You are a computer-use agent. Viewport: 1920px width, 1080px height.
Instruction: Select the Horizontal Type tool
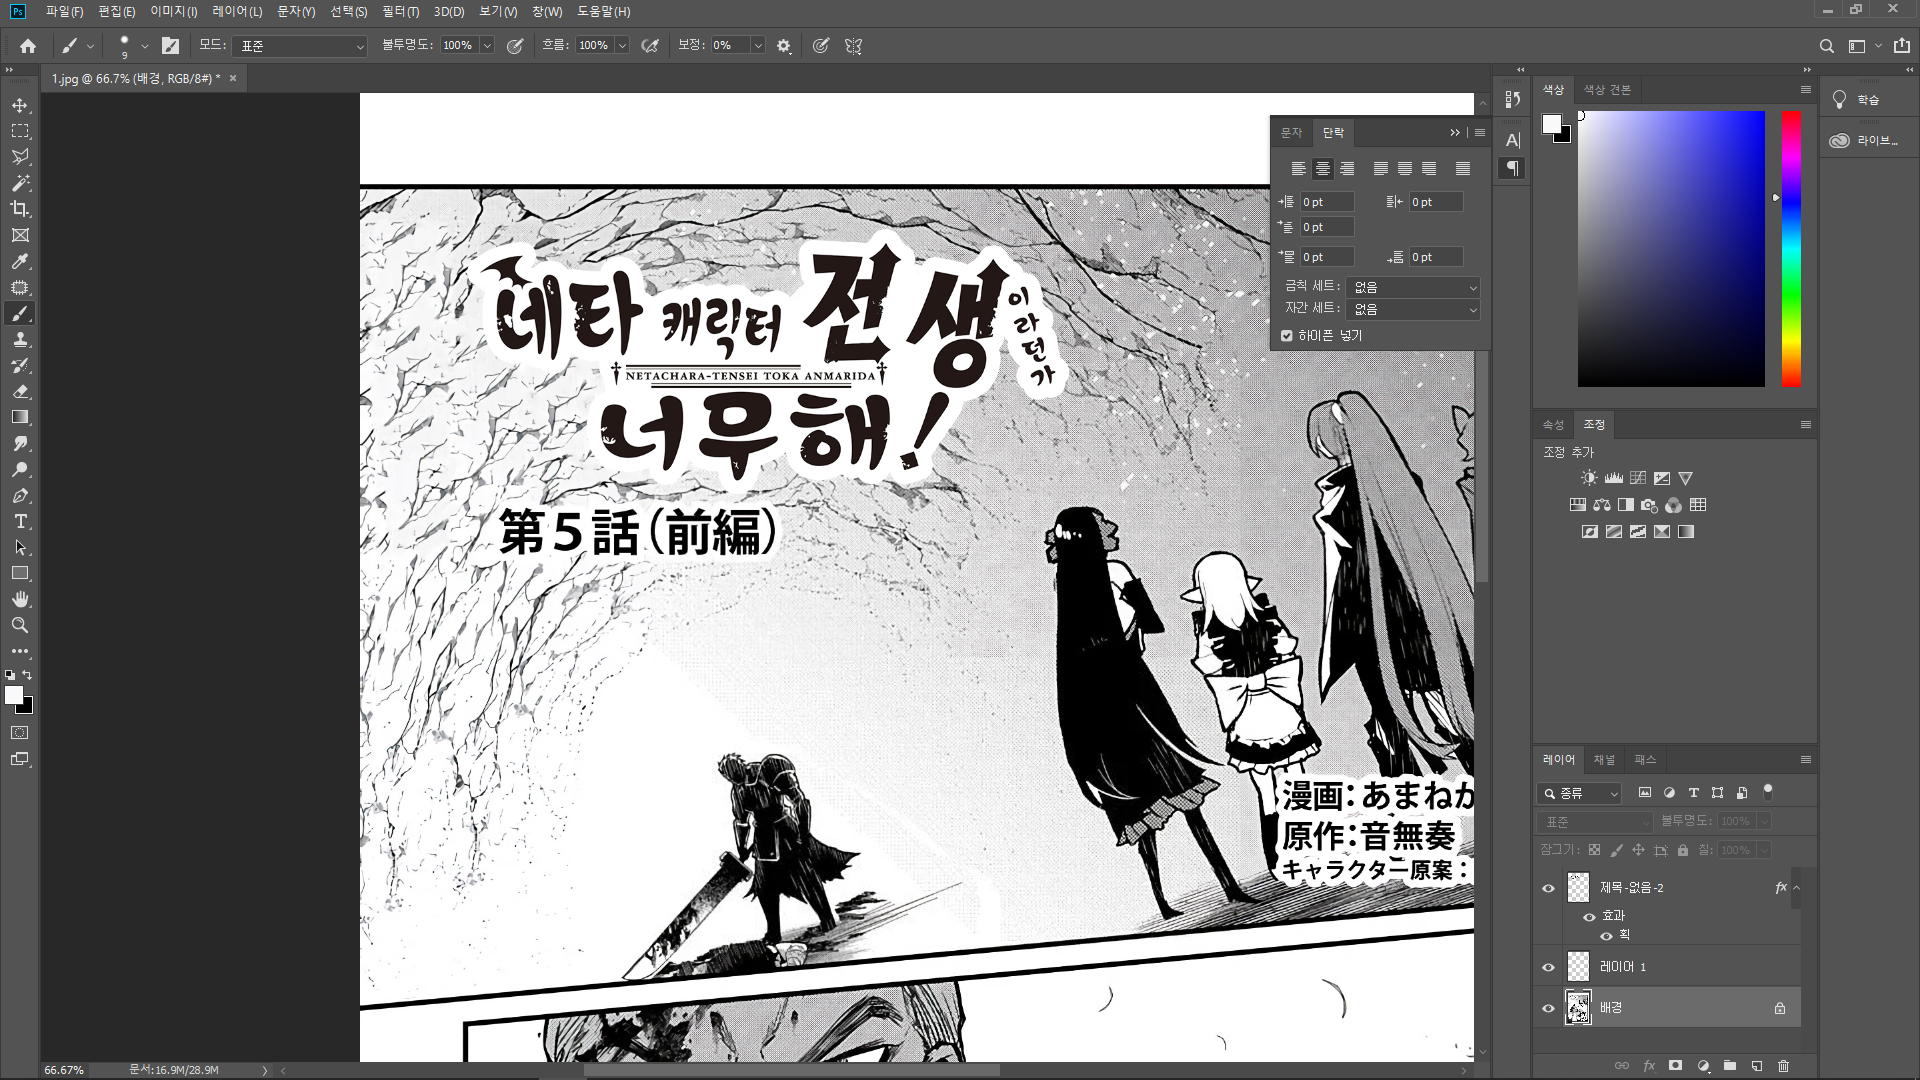[20, 521]
